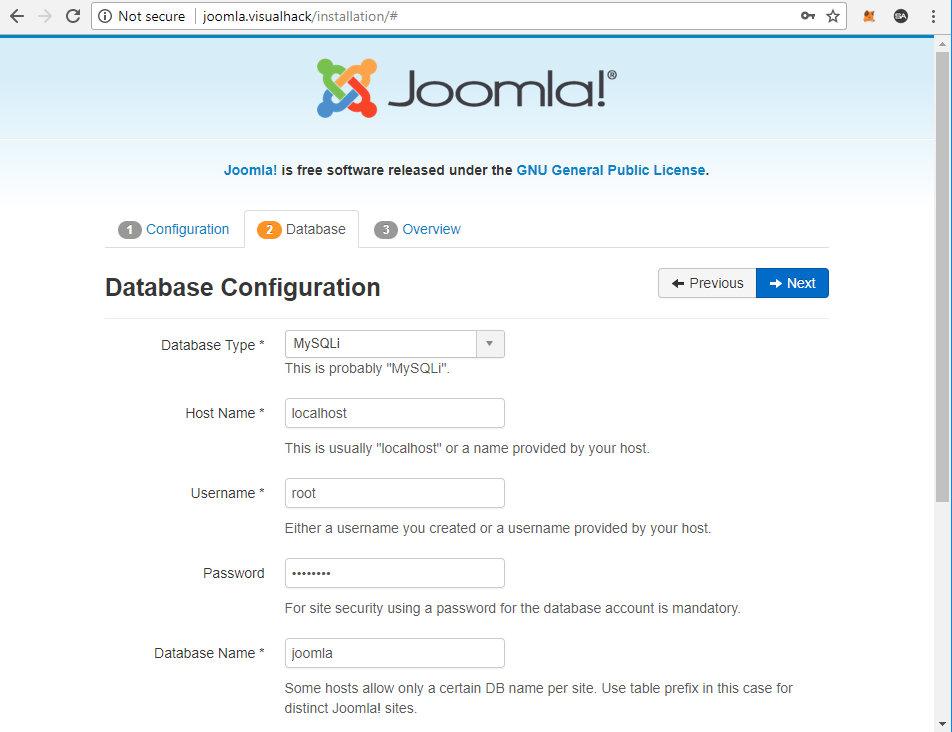
Task: Click the step 1 number badge
Action: coord(129,230)
